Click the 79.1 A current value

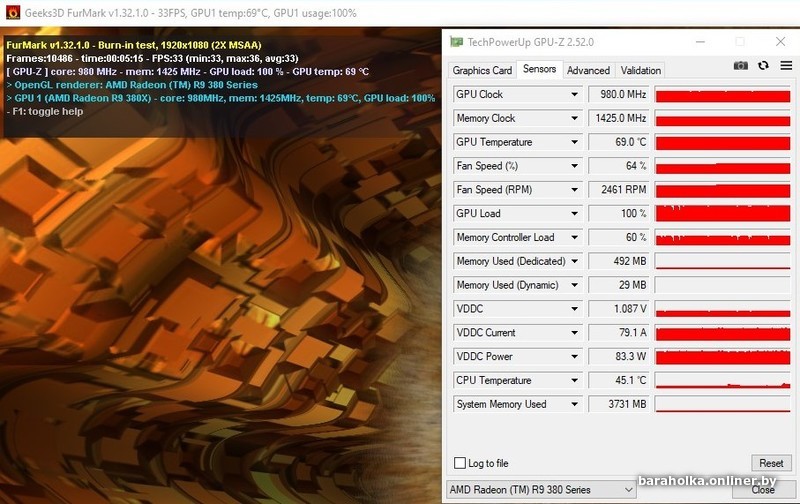pyautogui.click(x=618, y=333)
